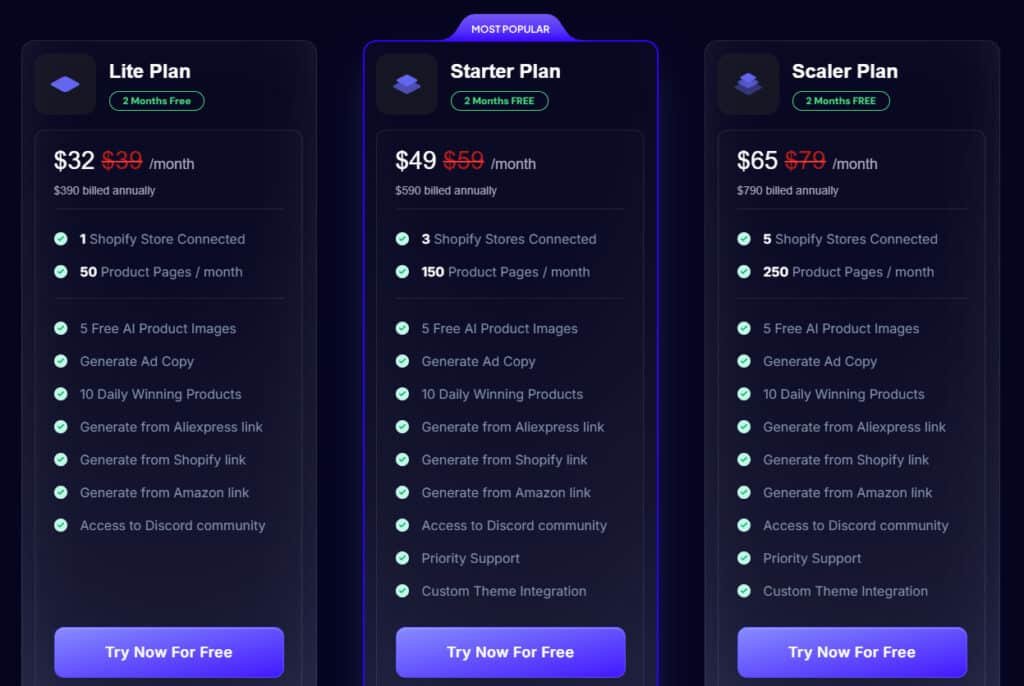Click the Scaler Plan cube icon
The width and height of the screenshot is (1024, 686).
(747, 84)
